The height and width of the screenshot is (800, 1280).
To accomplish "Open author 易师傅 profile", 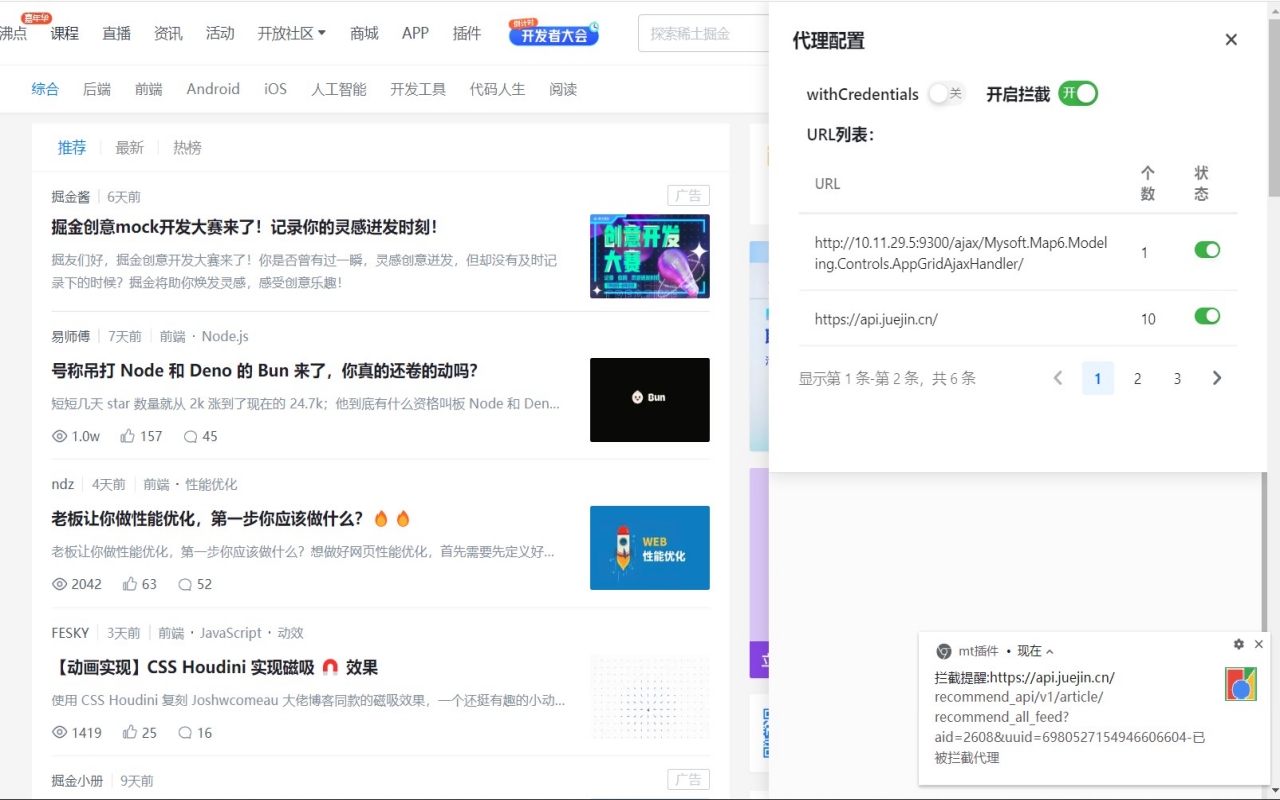I will point(71,336).
